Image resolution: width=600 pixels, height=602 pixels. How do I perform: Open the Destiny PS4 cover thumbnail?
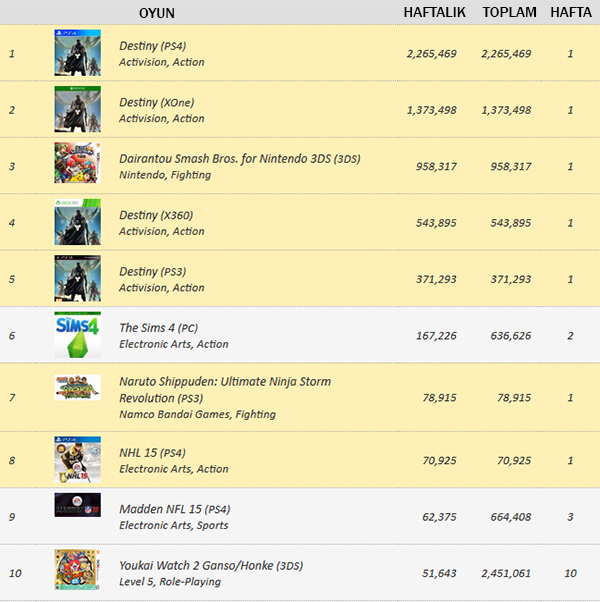[x=78, y=53]
